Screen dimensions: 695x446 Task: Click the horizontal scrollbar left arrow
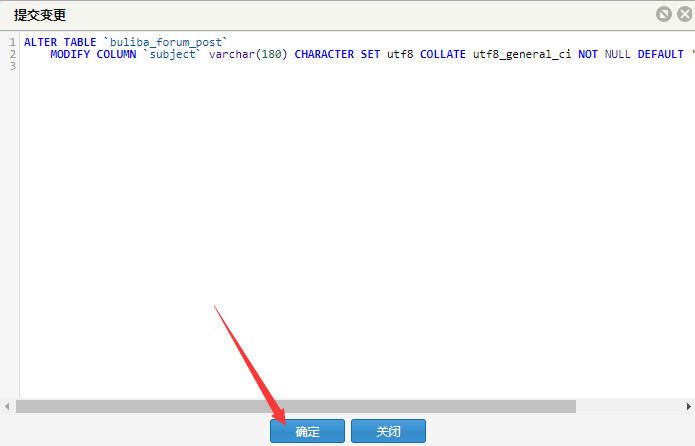tap(8, 406)
